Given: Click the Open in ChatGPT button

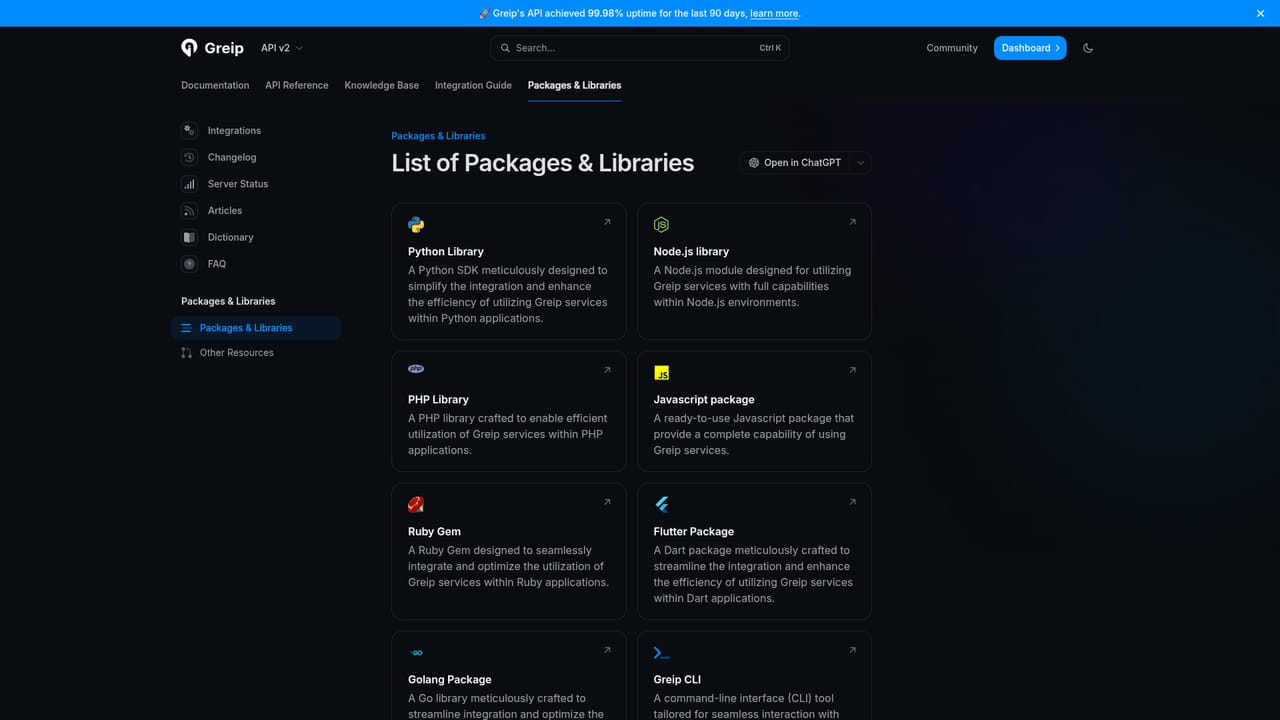Looking at the screenshot, I should pyautogui.click(x=795, y=163).
